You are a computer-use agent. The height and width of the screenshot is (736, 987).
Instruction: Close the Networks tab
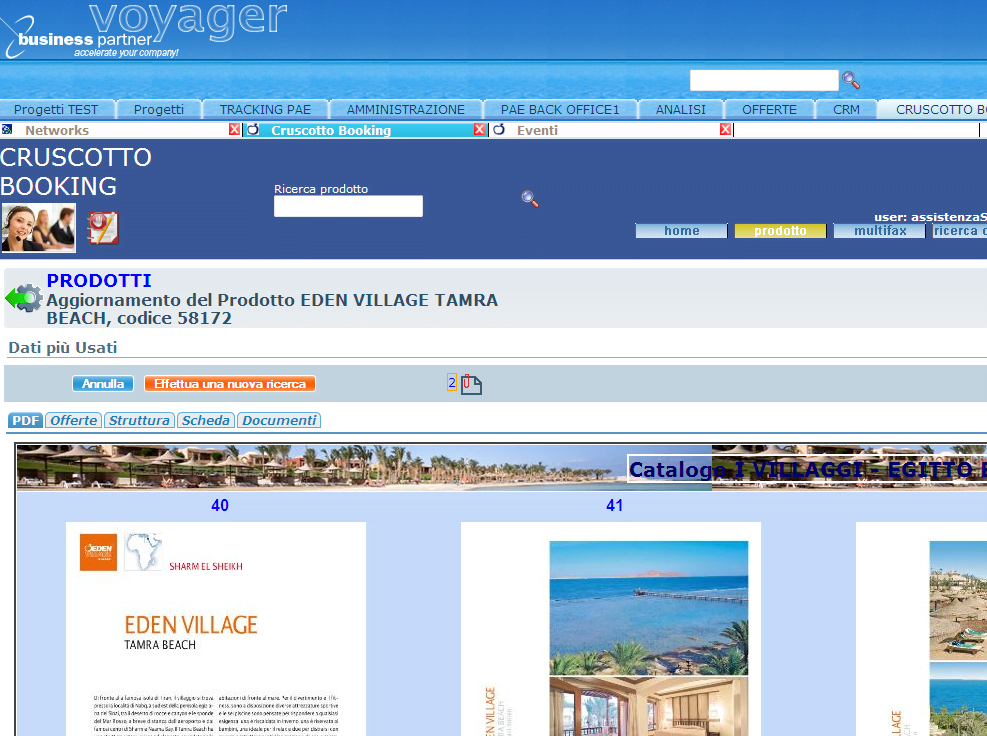pos(234,129)
